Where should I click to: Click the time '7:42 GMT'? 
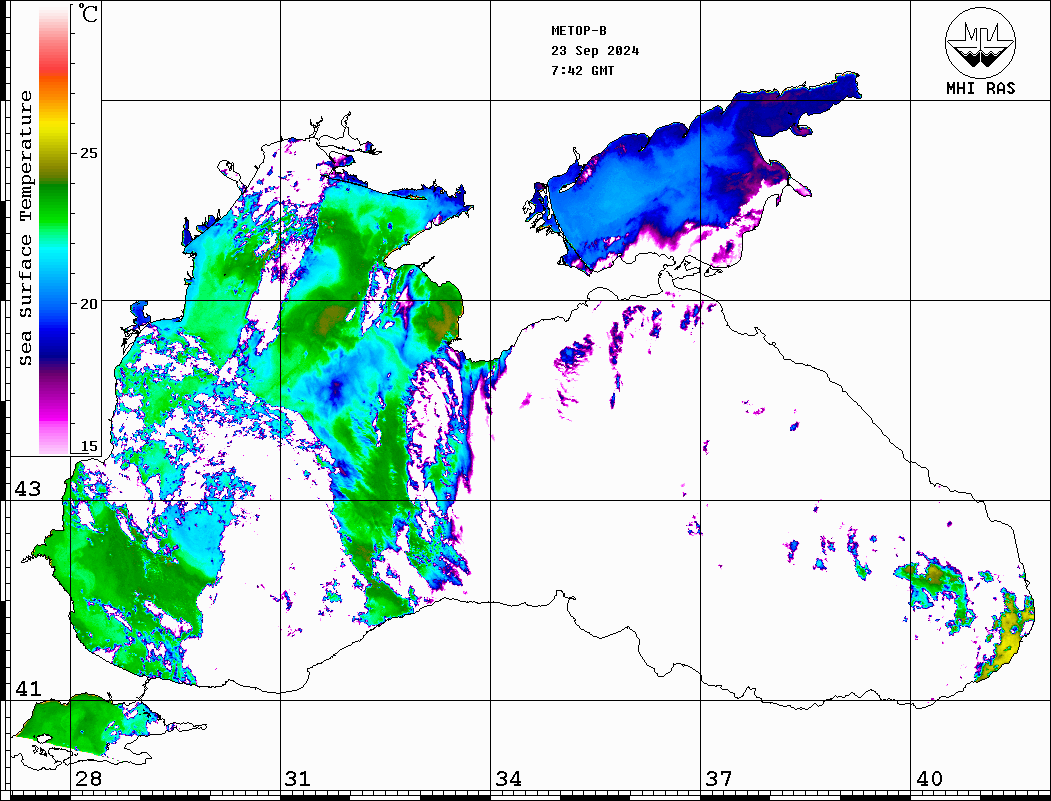click(x=582, y=70)
